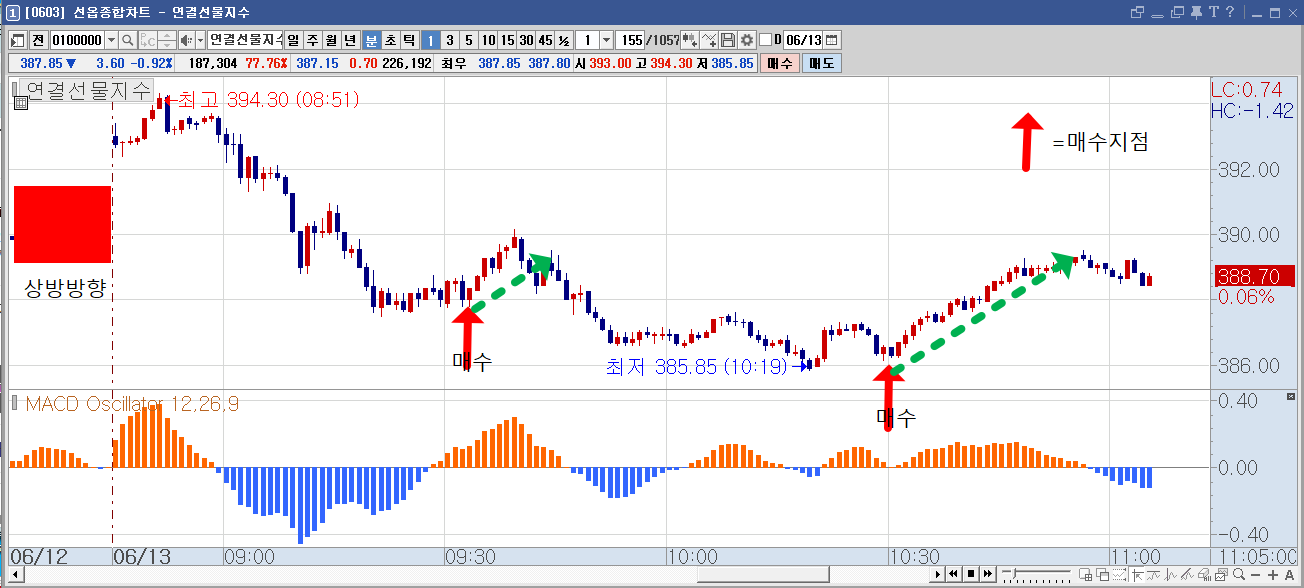This screenshot has width=1304, height=588.
Task: Expand the speaker options dropdown arrow
Action: (200, 40)
